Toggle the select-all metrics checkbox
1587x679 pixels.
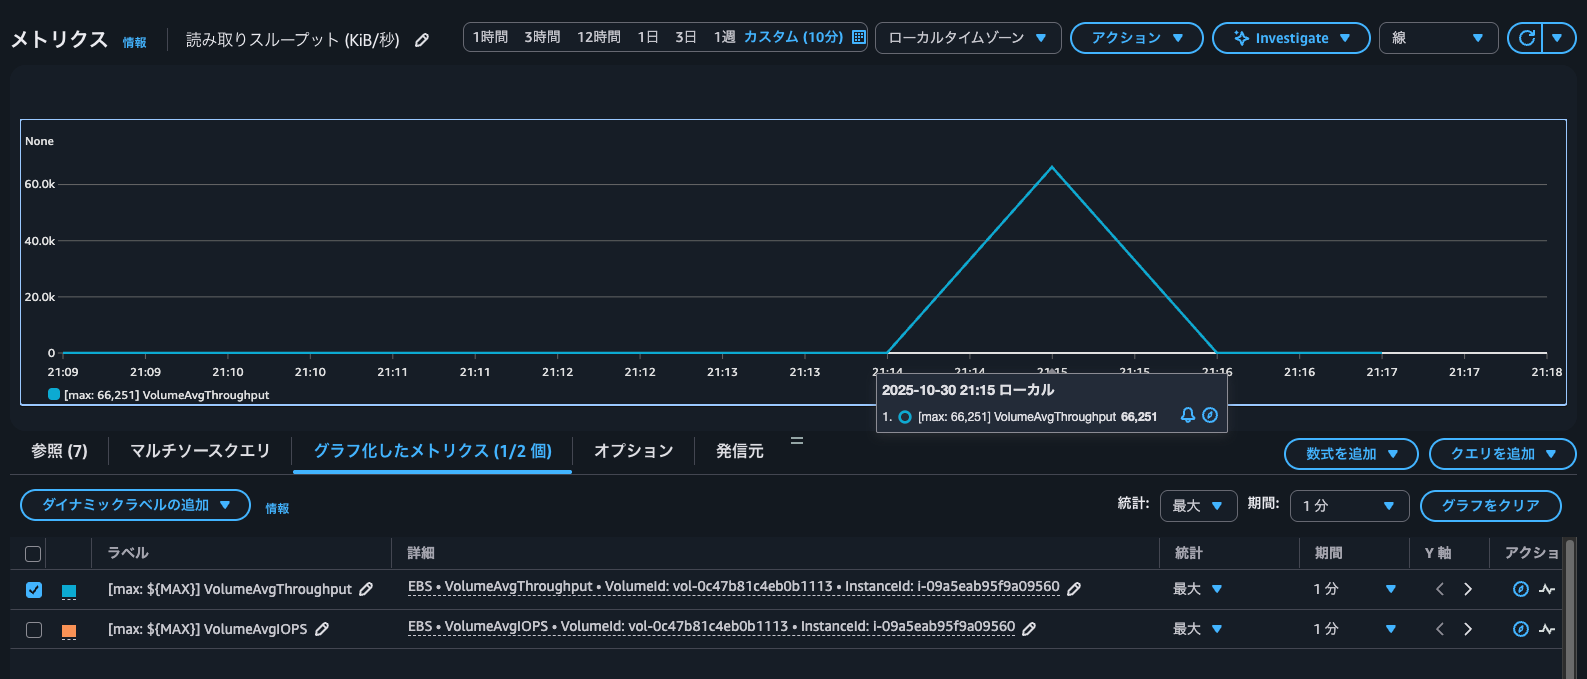33,553
